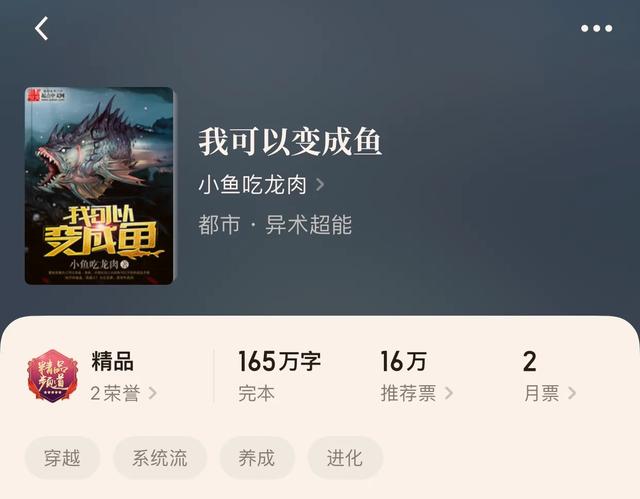Select the 进化 tag
This screenshot has width=640, height=499.
(x=345, y=458)
